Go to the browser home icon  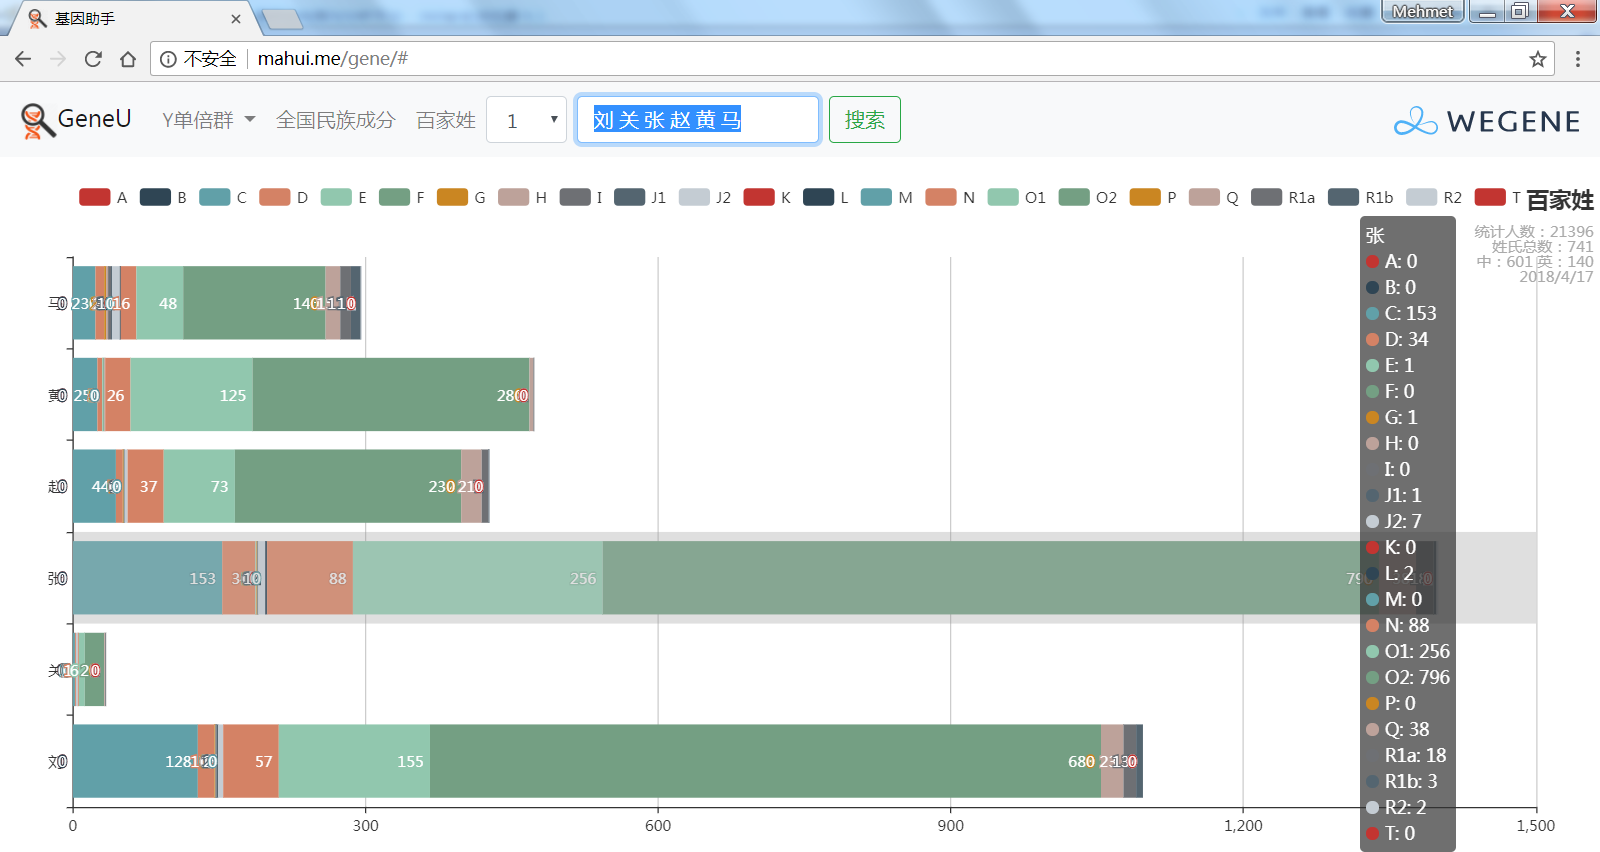click(128, 59)
